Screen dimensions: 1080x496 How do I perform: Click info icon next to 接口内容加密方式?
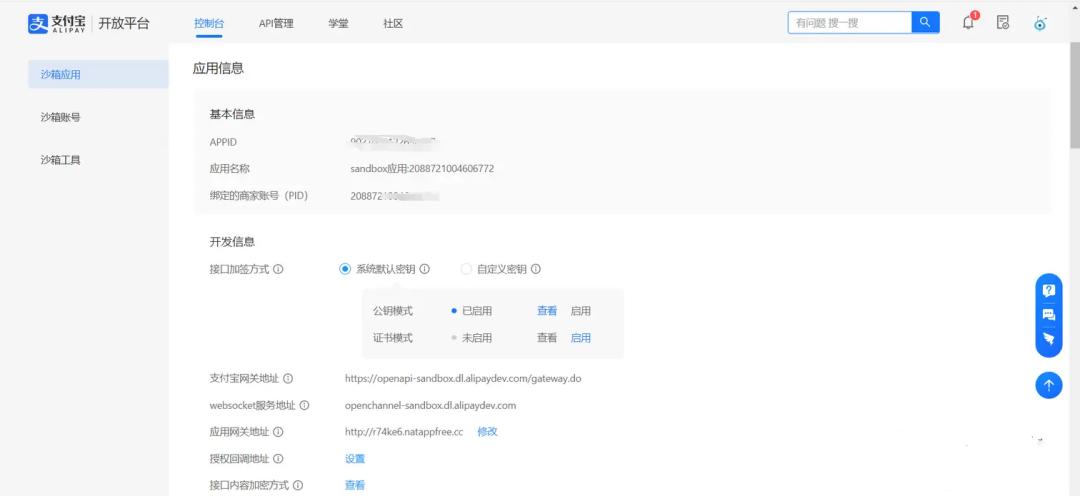tap(298, 485)
